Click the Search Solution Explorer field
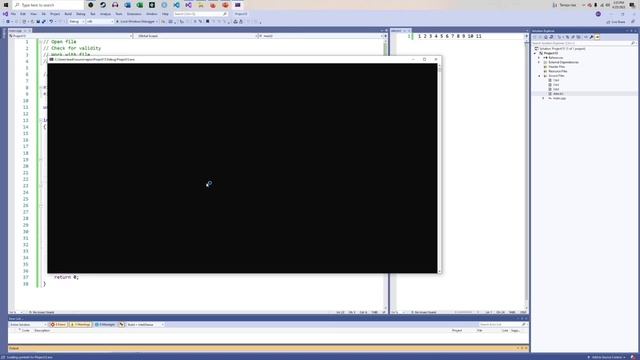The width and height of the screenshot is (640, 360). [584, 43]
